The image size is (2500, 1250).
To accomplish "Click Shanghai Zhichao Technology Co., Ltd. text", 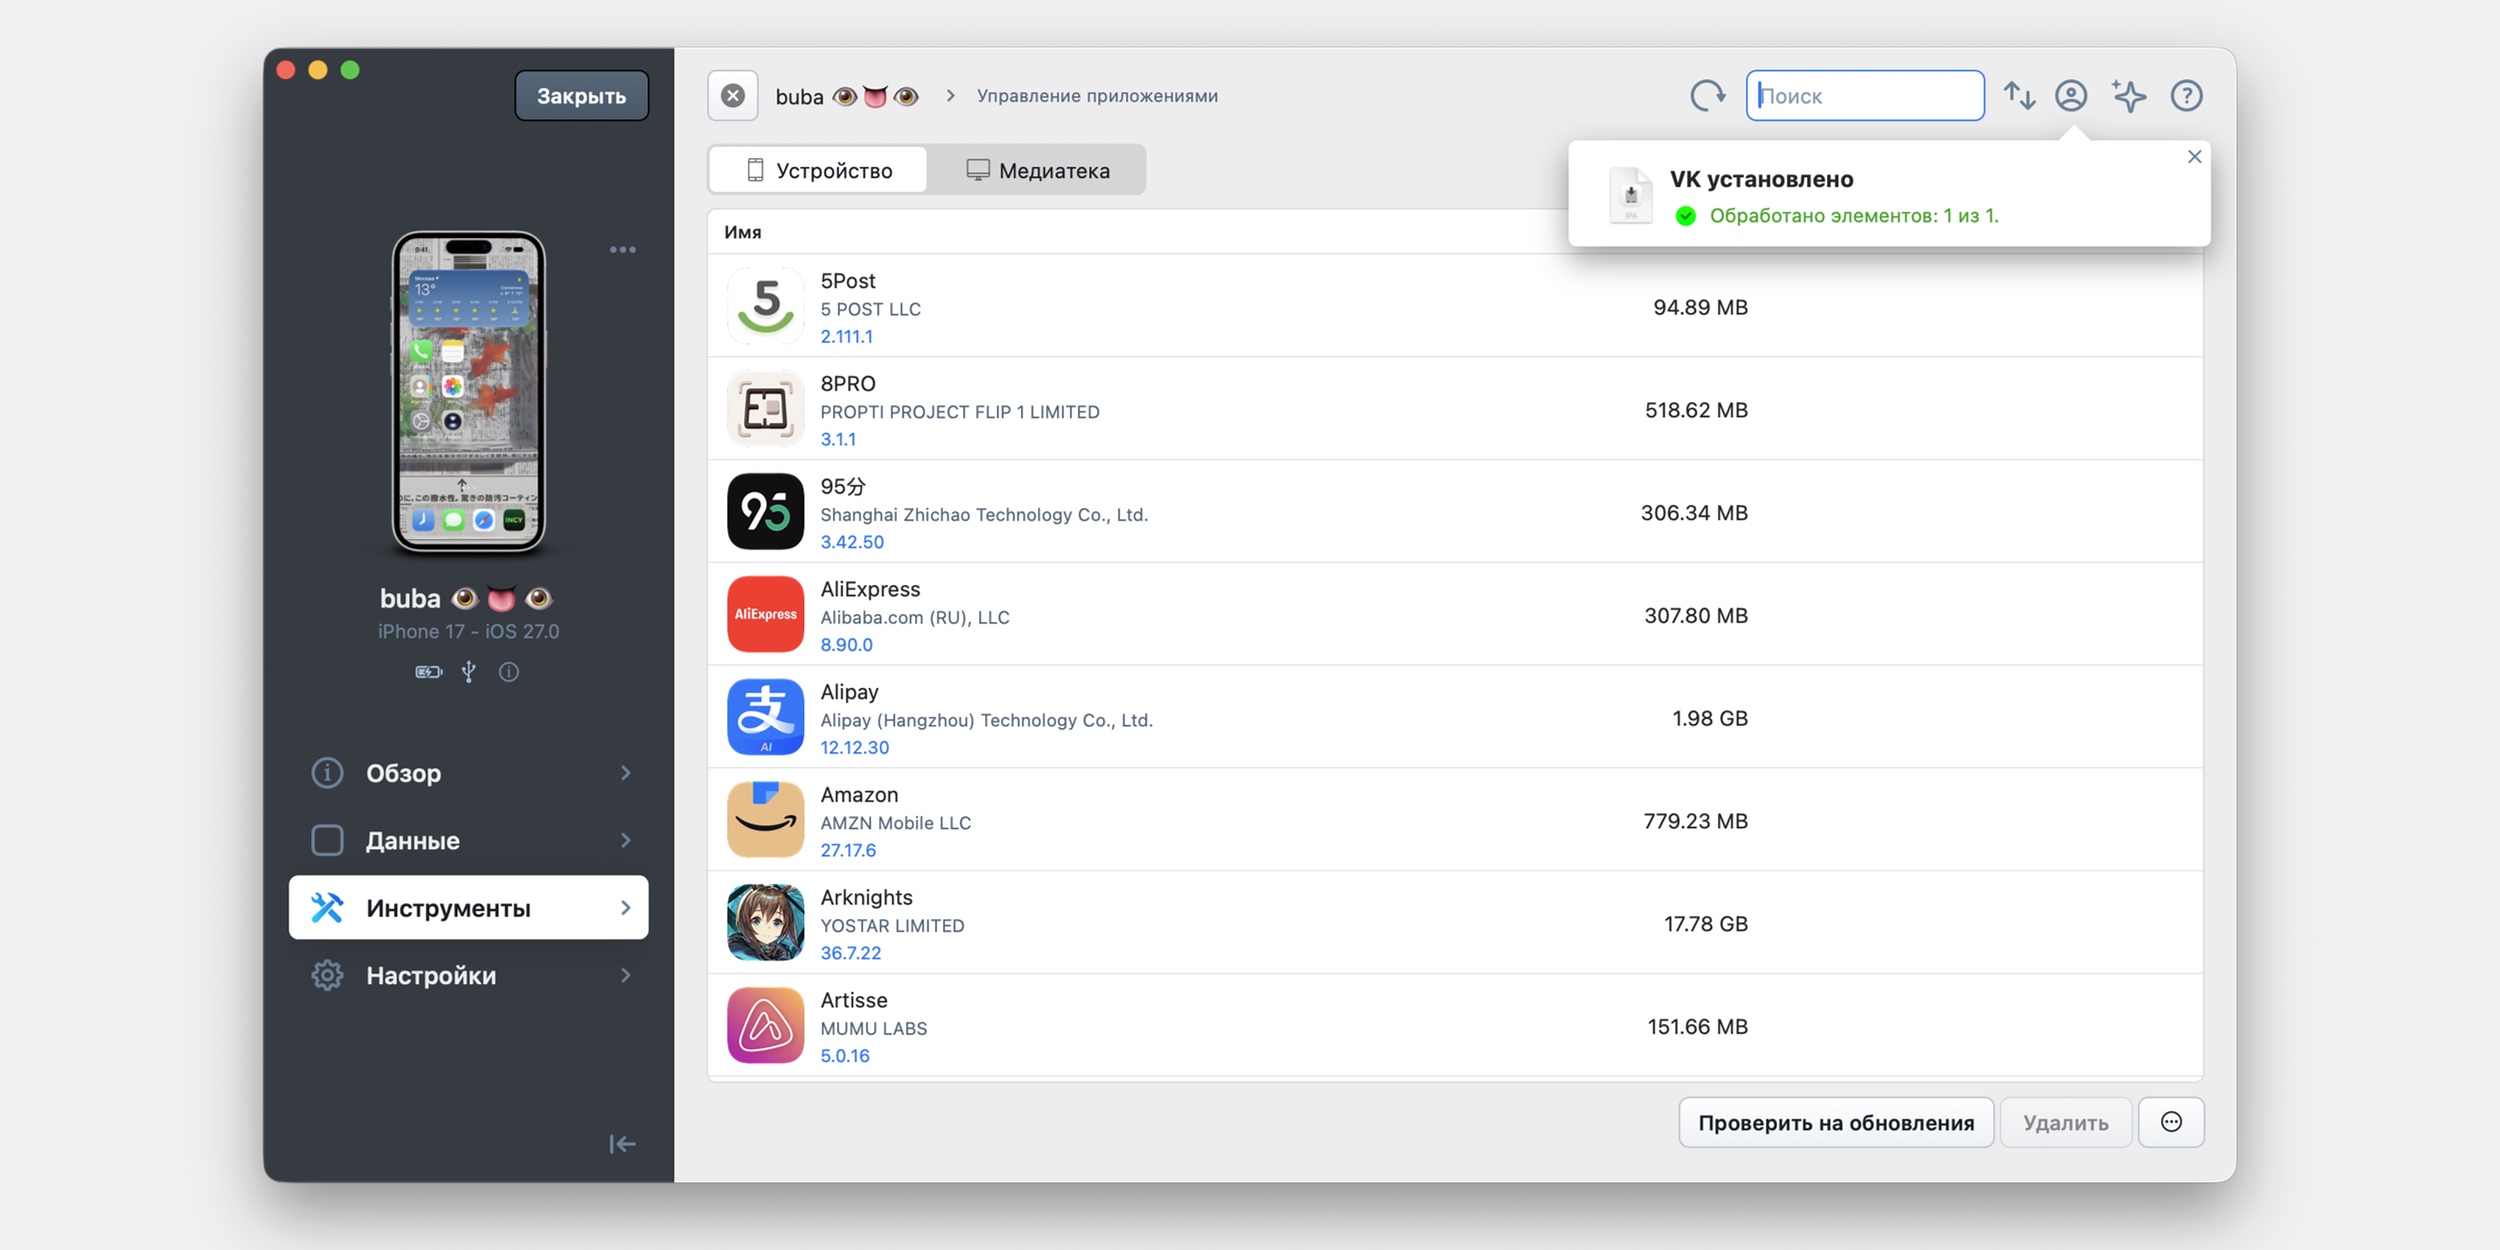I will (984, 515).
